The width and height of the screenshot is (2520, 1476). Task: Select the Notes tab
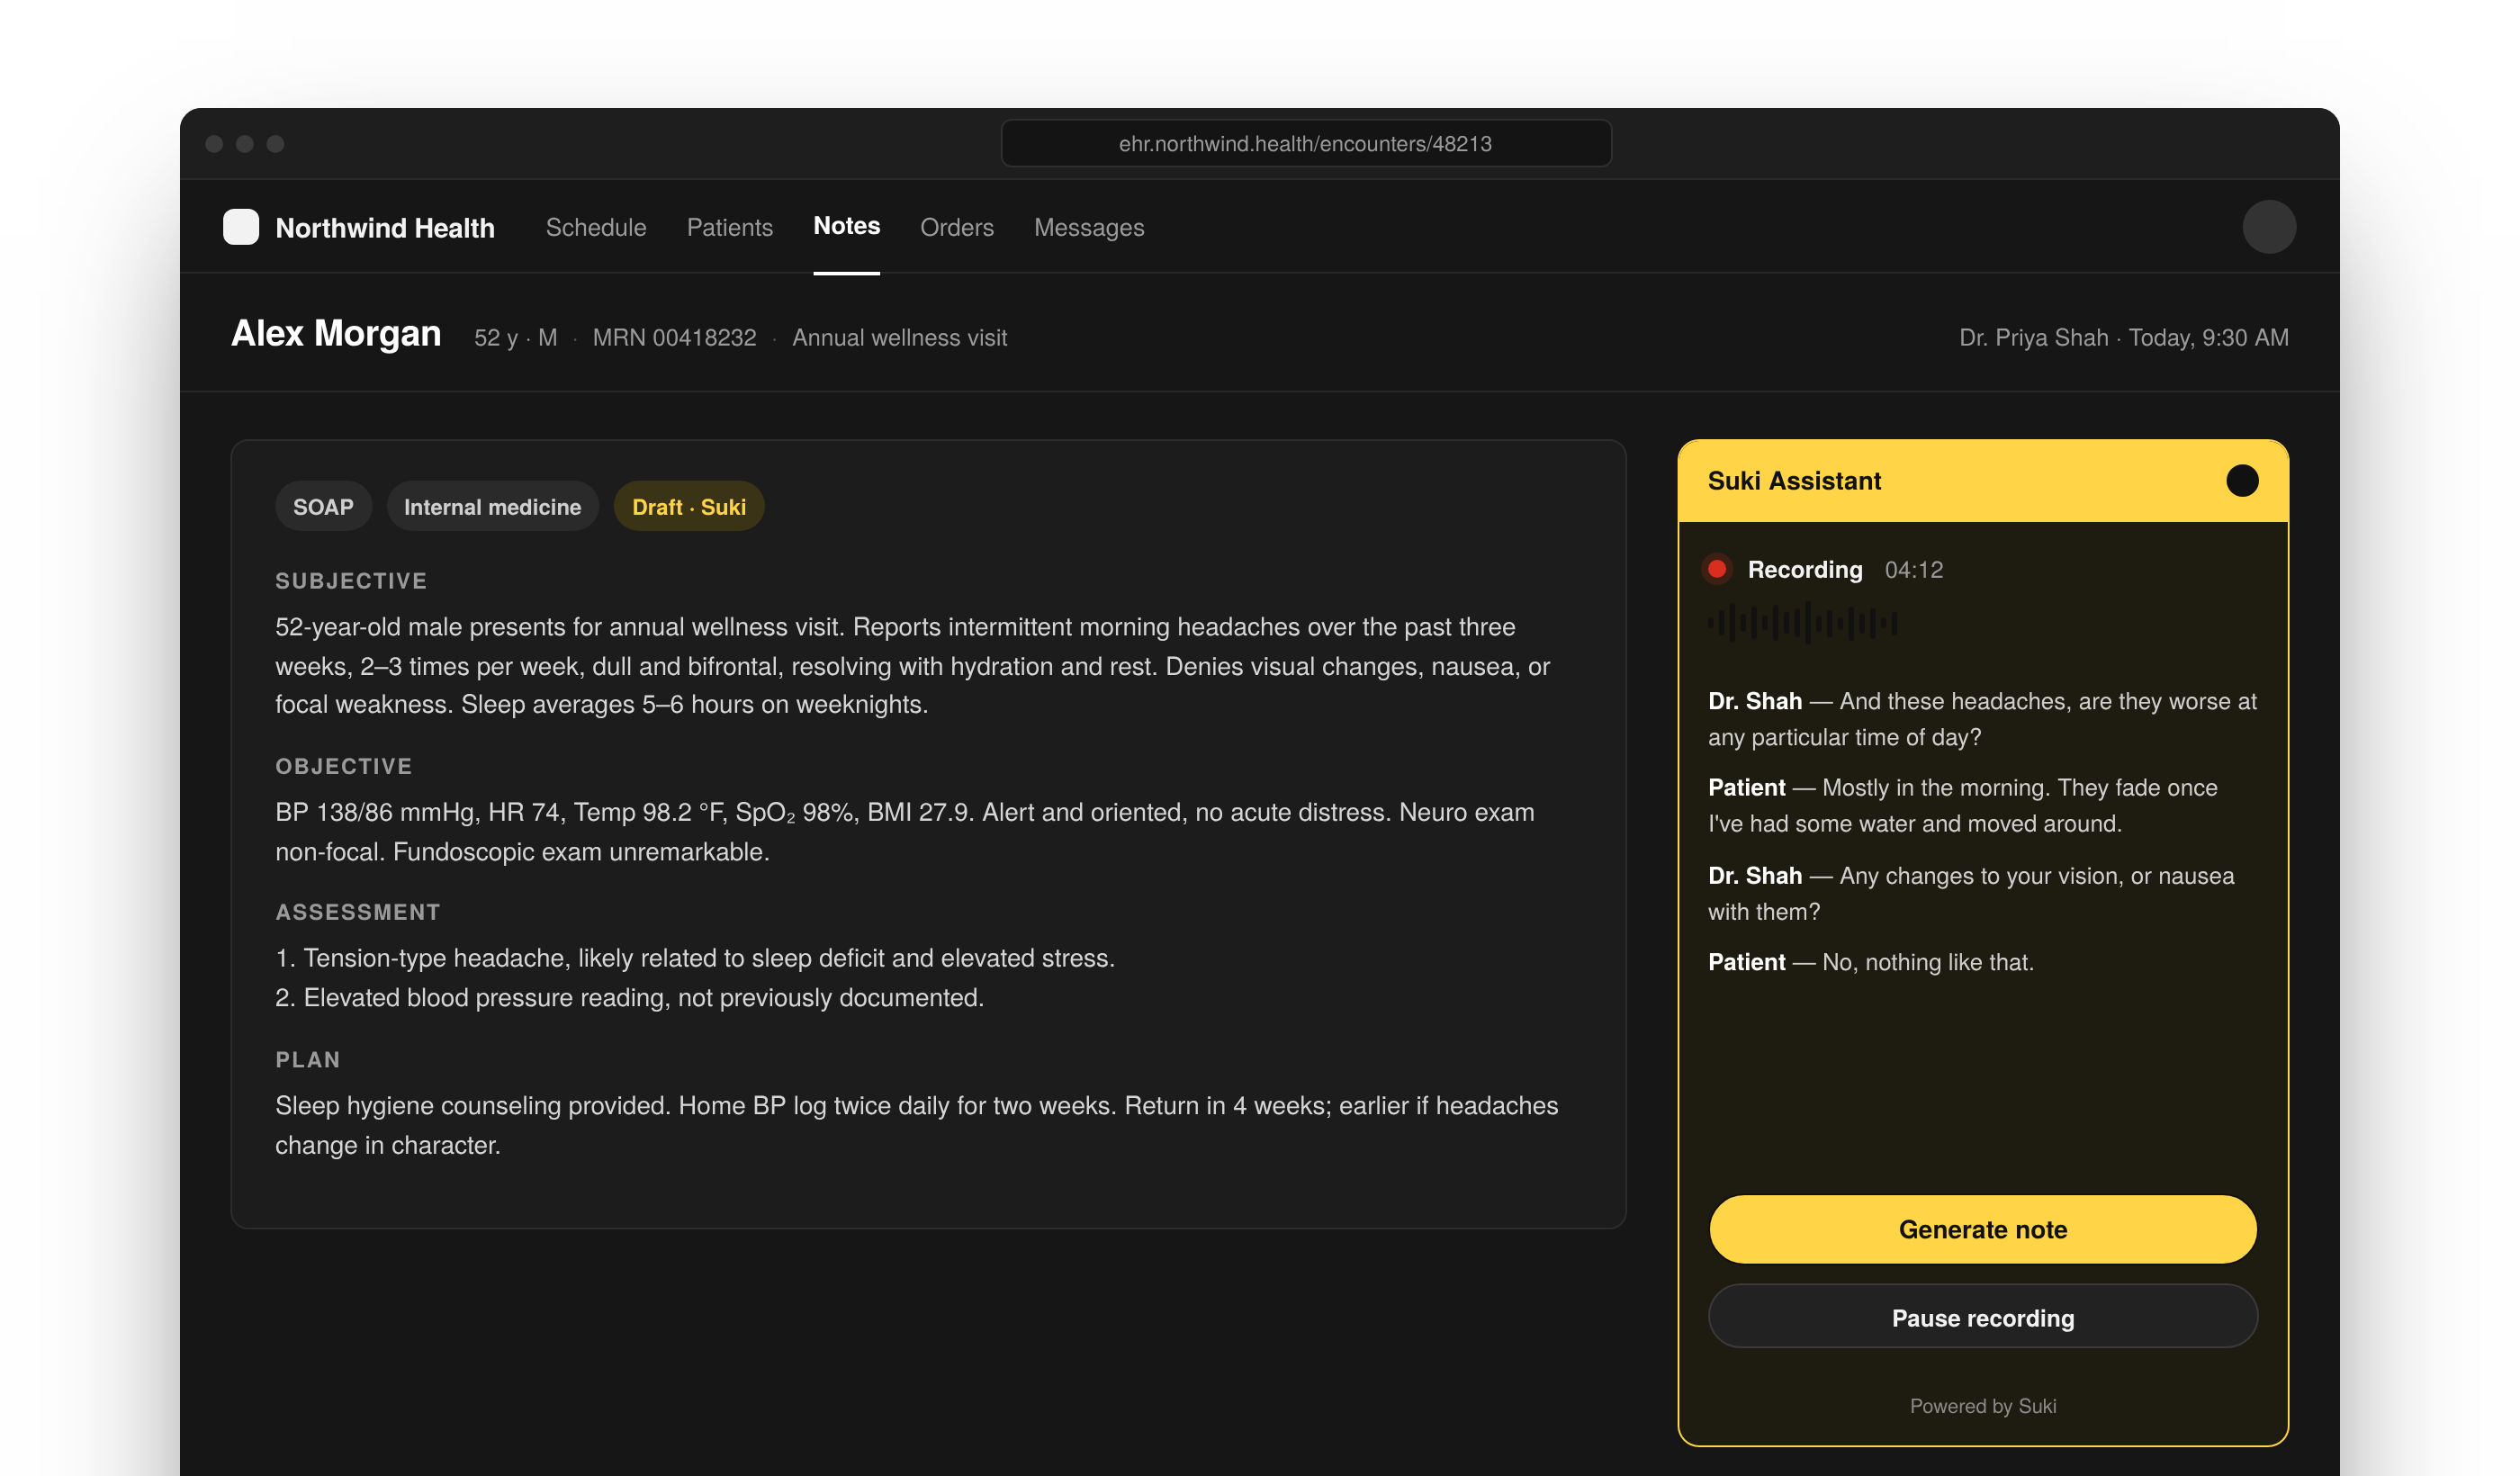[847, 226]
